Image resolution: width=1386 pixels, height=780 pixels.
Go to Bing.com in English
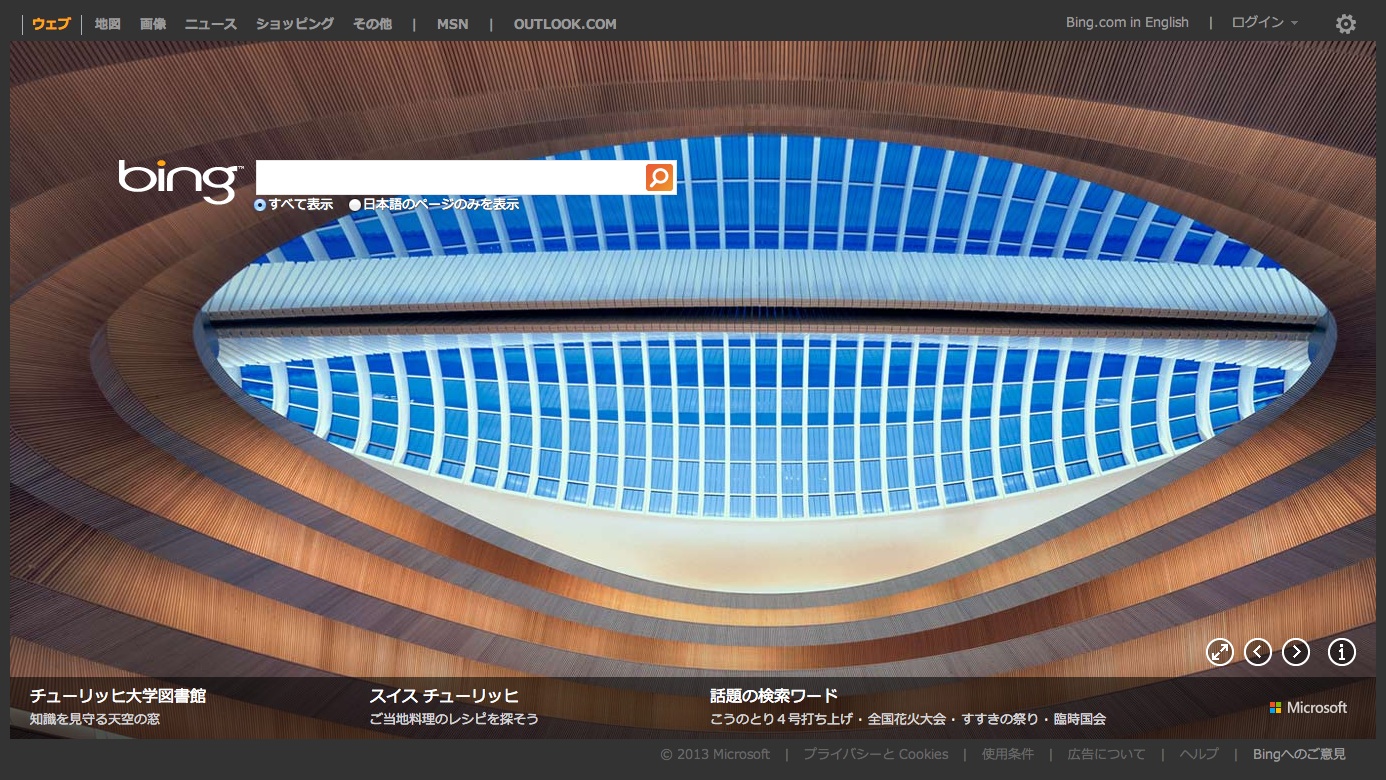point(1127,23)
